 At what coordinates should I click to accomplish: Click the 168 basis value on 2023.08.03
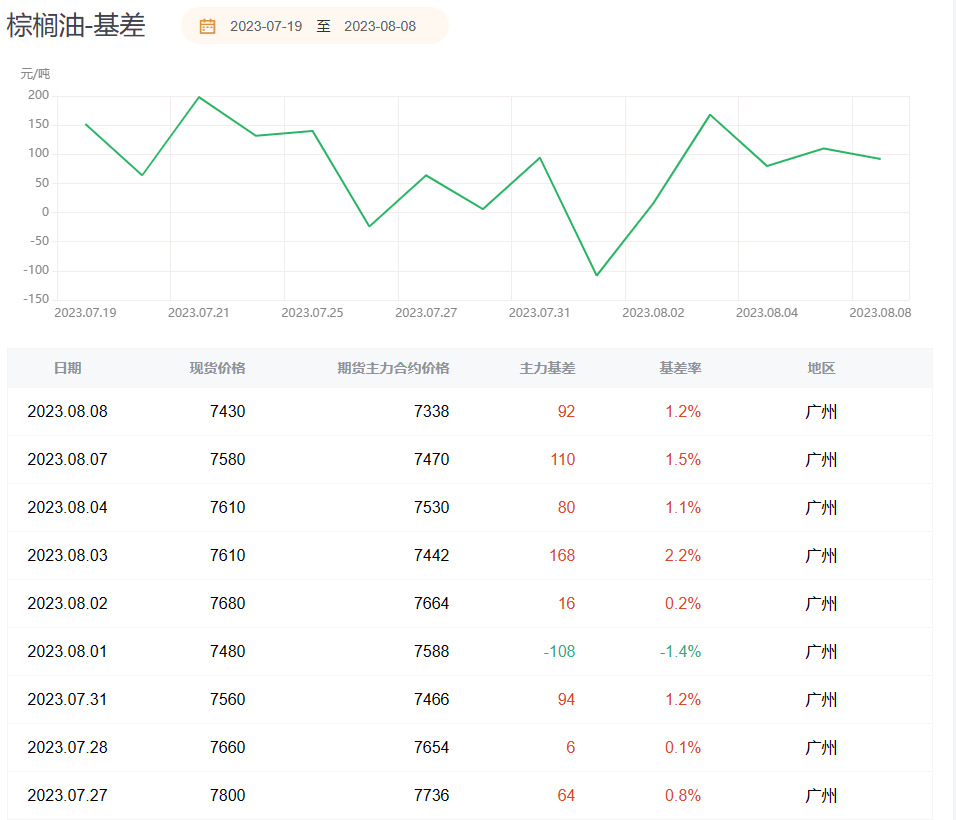pyautogui.click(x=562, y=555)
